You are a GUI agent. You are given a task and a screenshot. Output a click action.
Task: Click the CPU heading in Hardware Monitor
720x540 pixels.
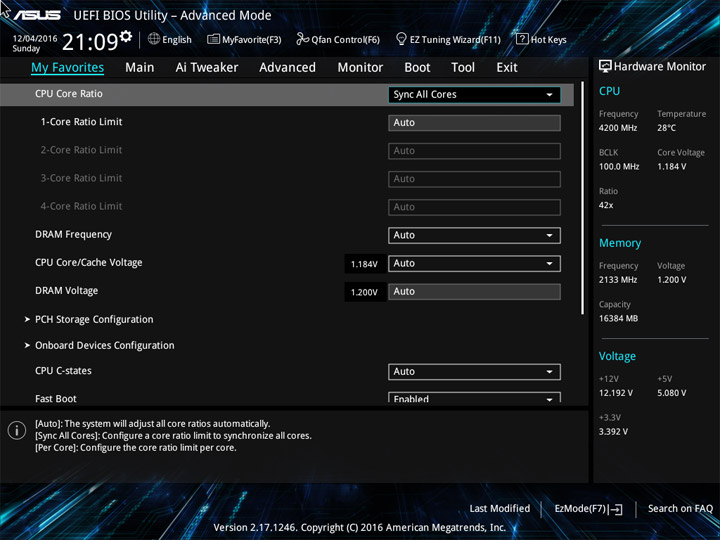click(x=609, y=91)
